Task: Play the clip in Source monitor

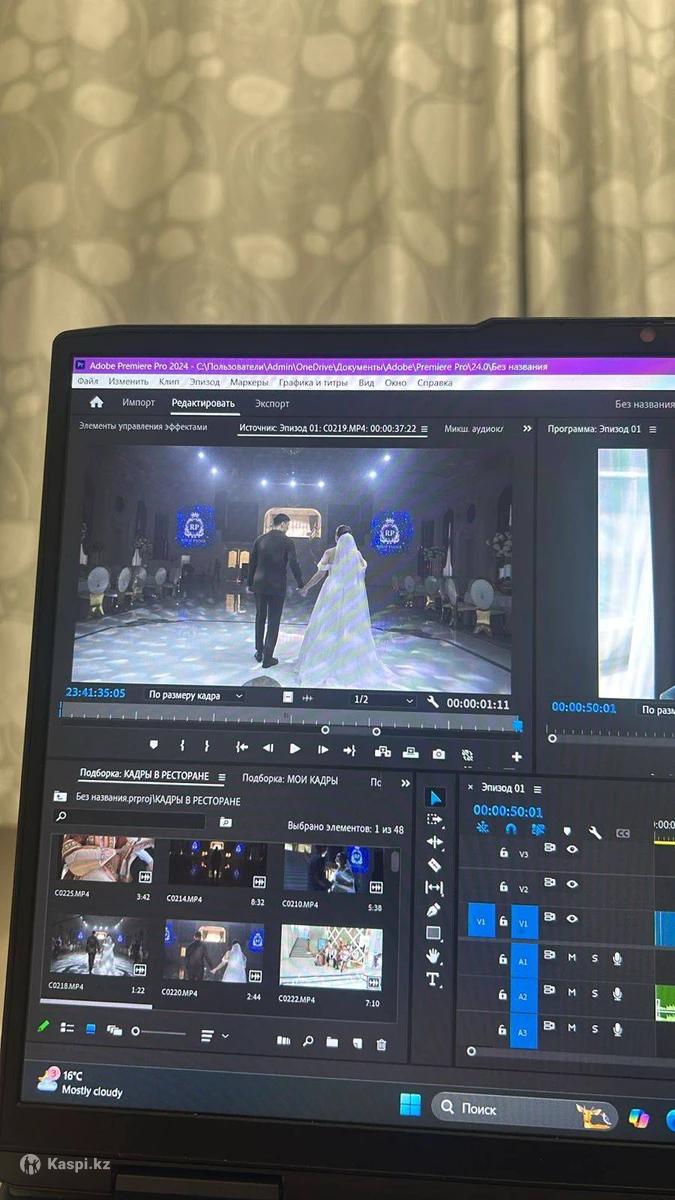Action: point(295,748)
